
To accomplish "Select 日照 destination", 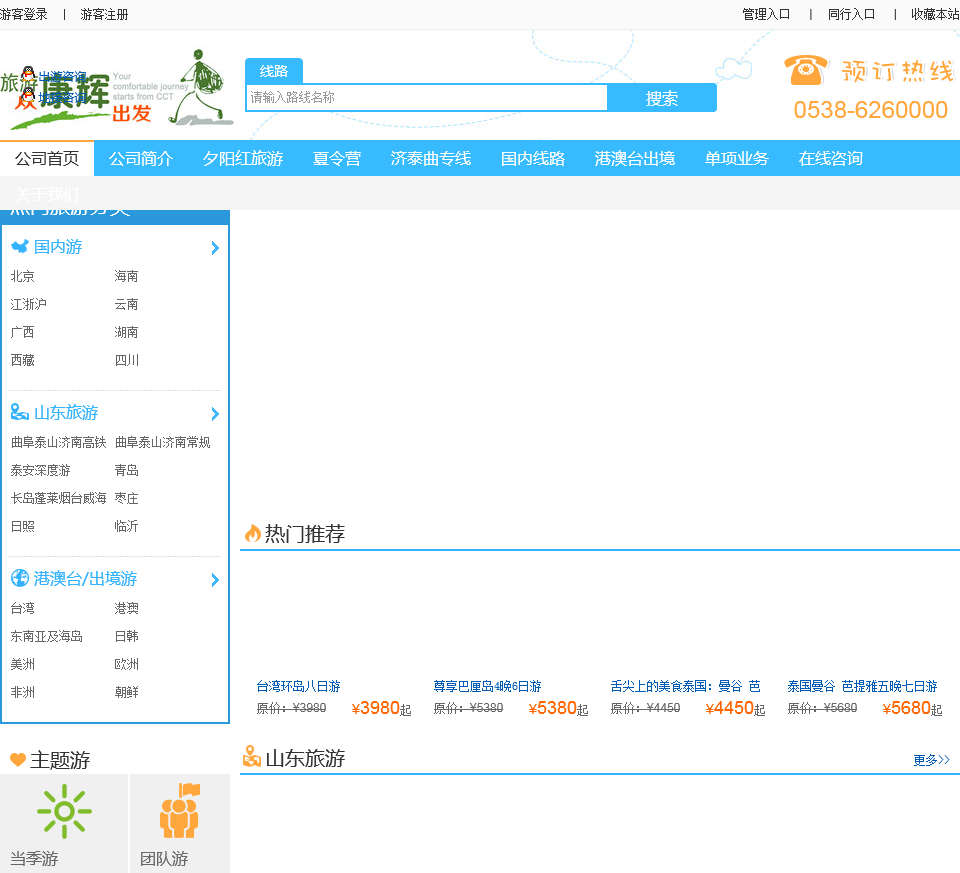I will click(23, 526).
